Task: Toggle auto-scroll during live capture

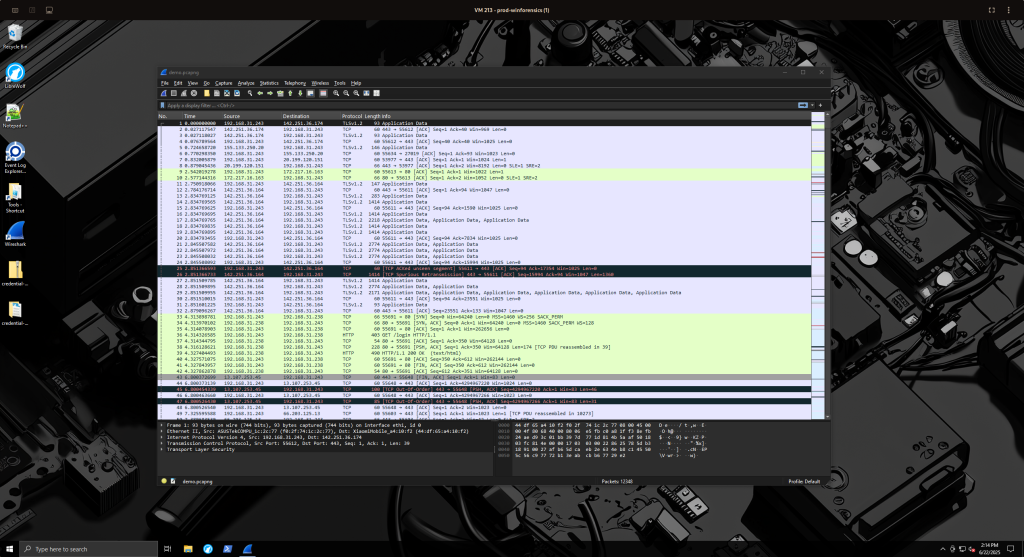Action: [310, 93]
